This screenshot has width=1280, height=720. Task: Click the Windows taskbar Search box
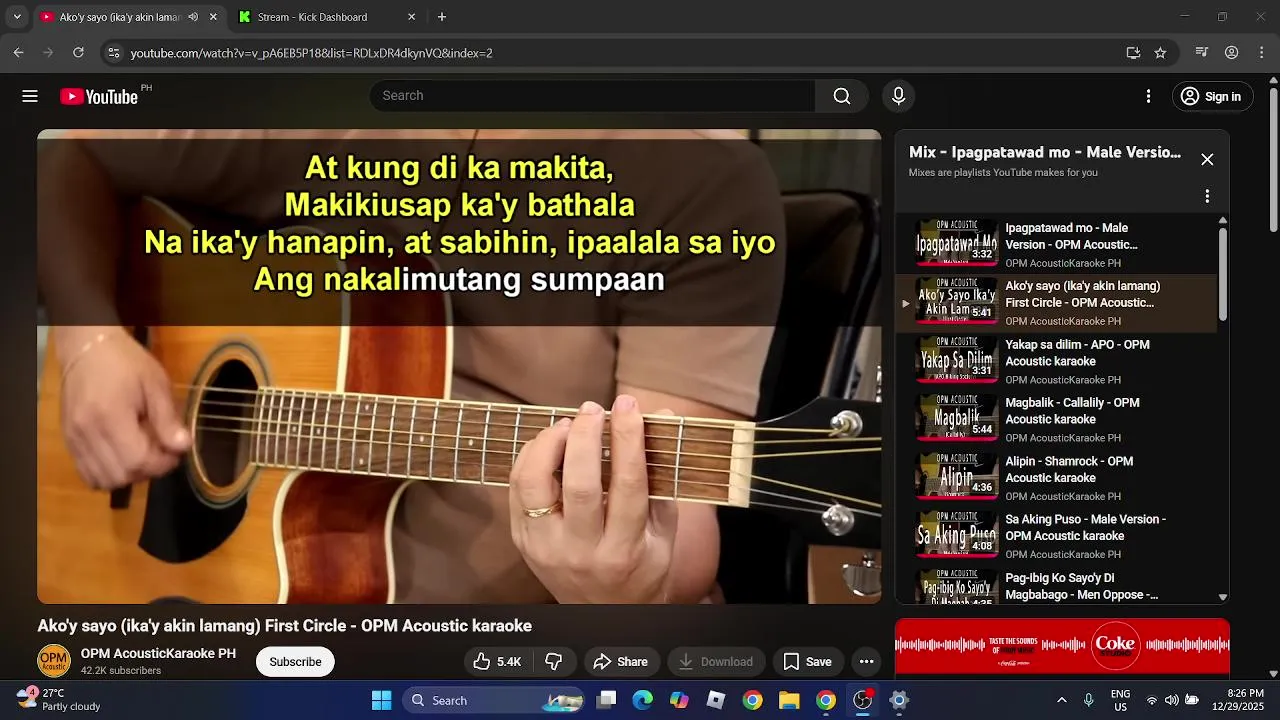click(x=493, y=700)
